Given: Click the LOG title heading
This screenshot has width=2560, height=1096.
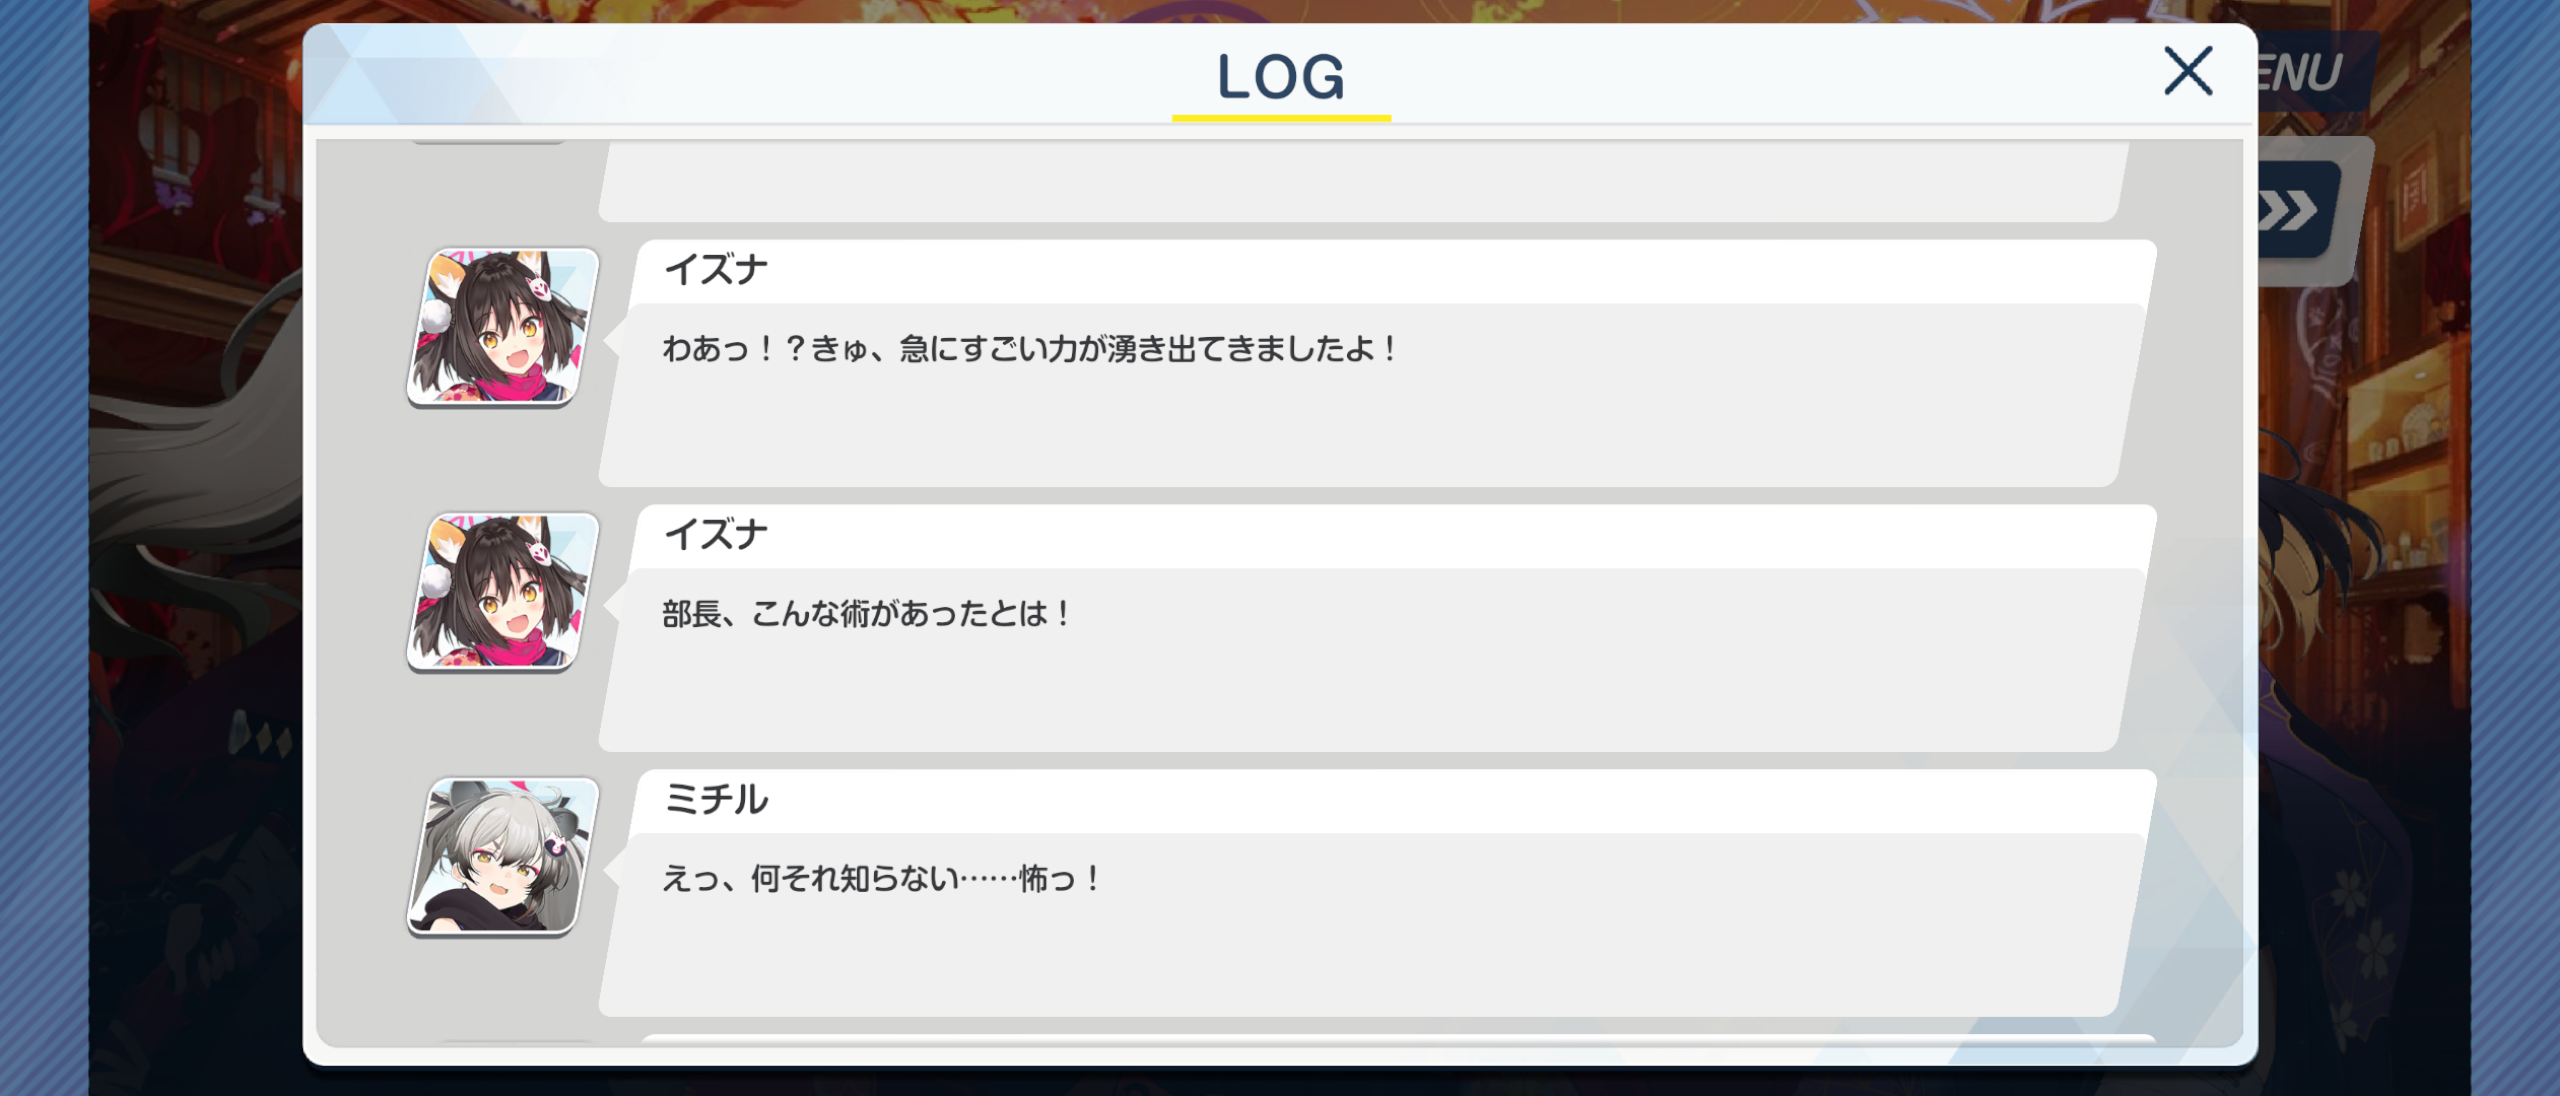Looking at the screenshot, I should (1281, 76).
